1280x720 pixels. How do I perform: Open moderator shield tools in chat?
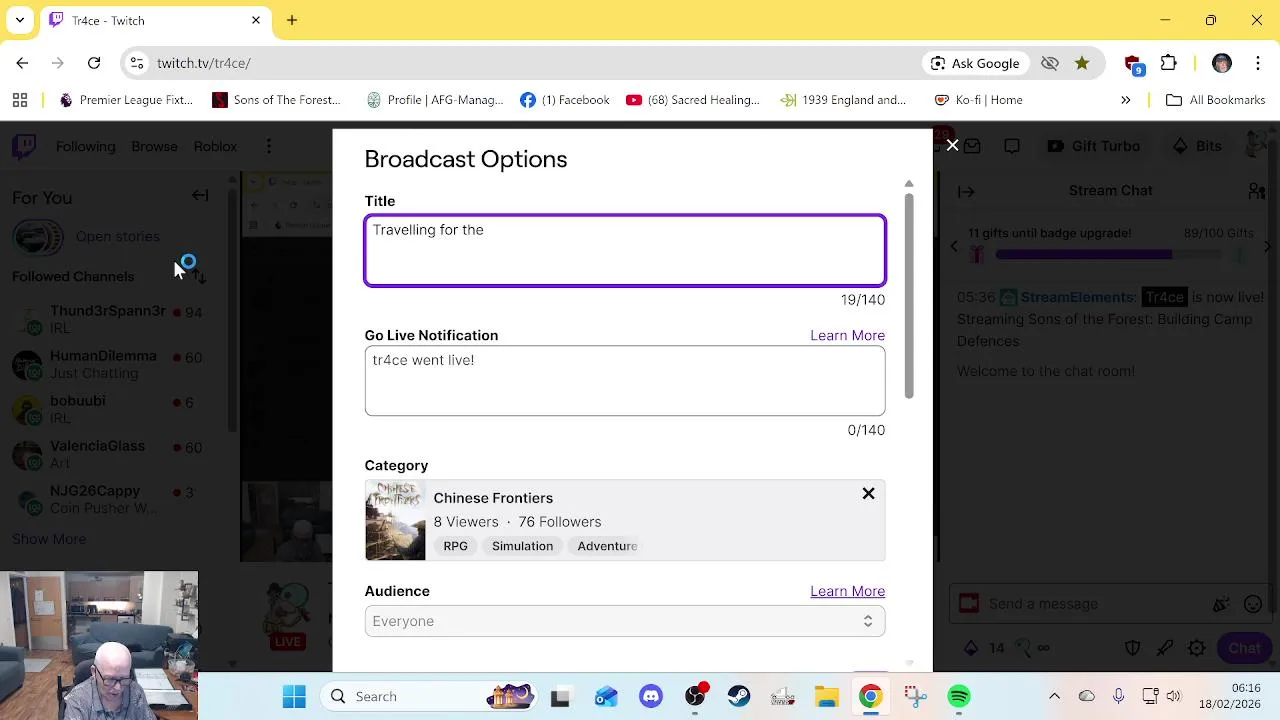[x=1133, y=648]
